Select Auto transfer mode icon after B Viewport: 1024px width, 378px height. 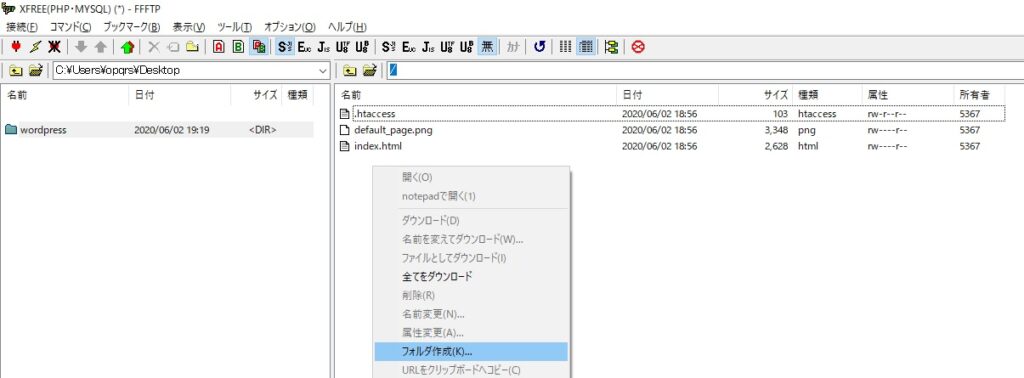click(258, 47)
